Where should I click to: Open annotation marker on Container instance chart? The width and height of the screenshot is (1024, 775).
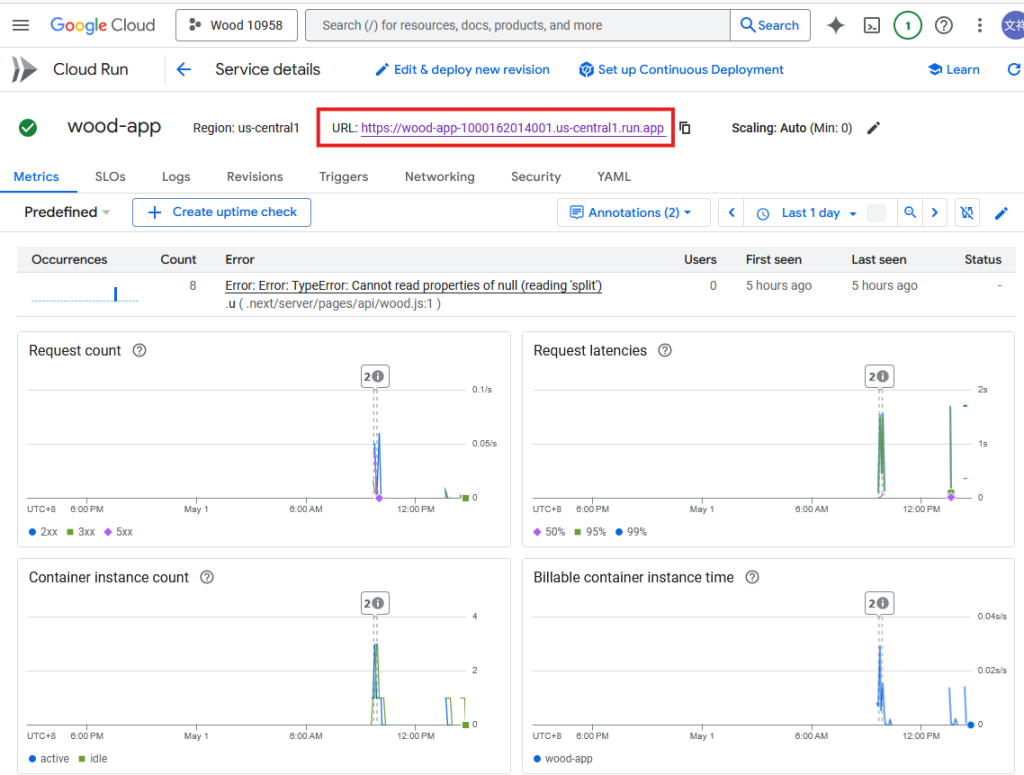[x=375, y=603]
